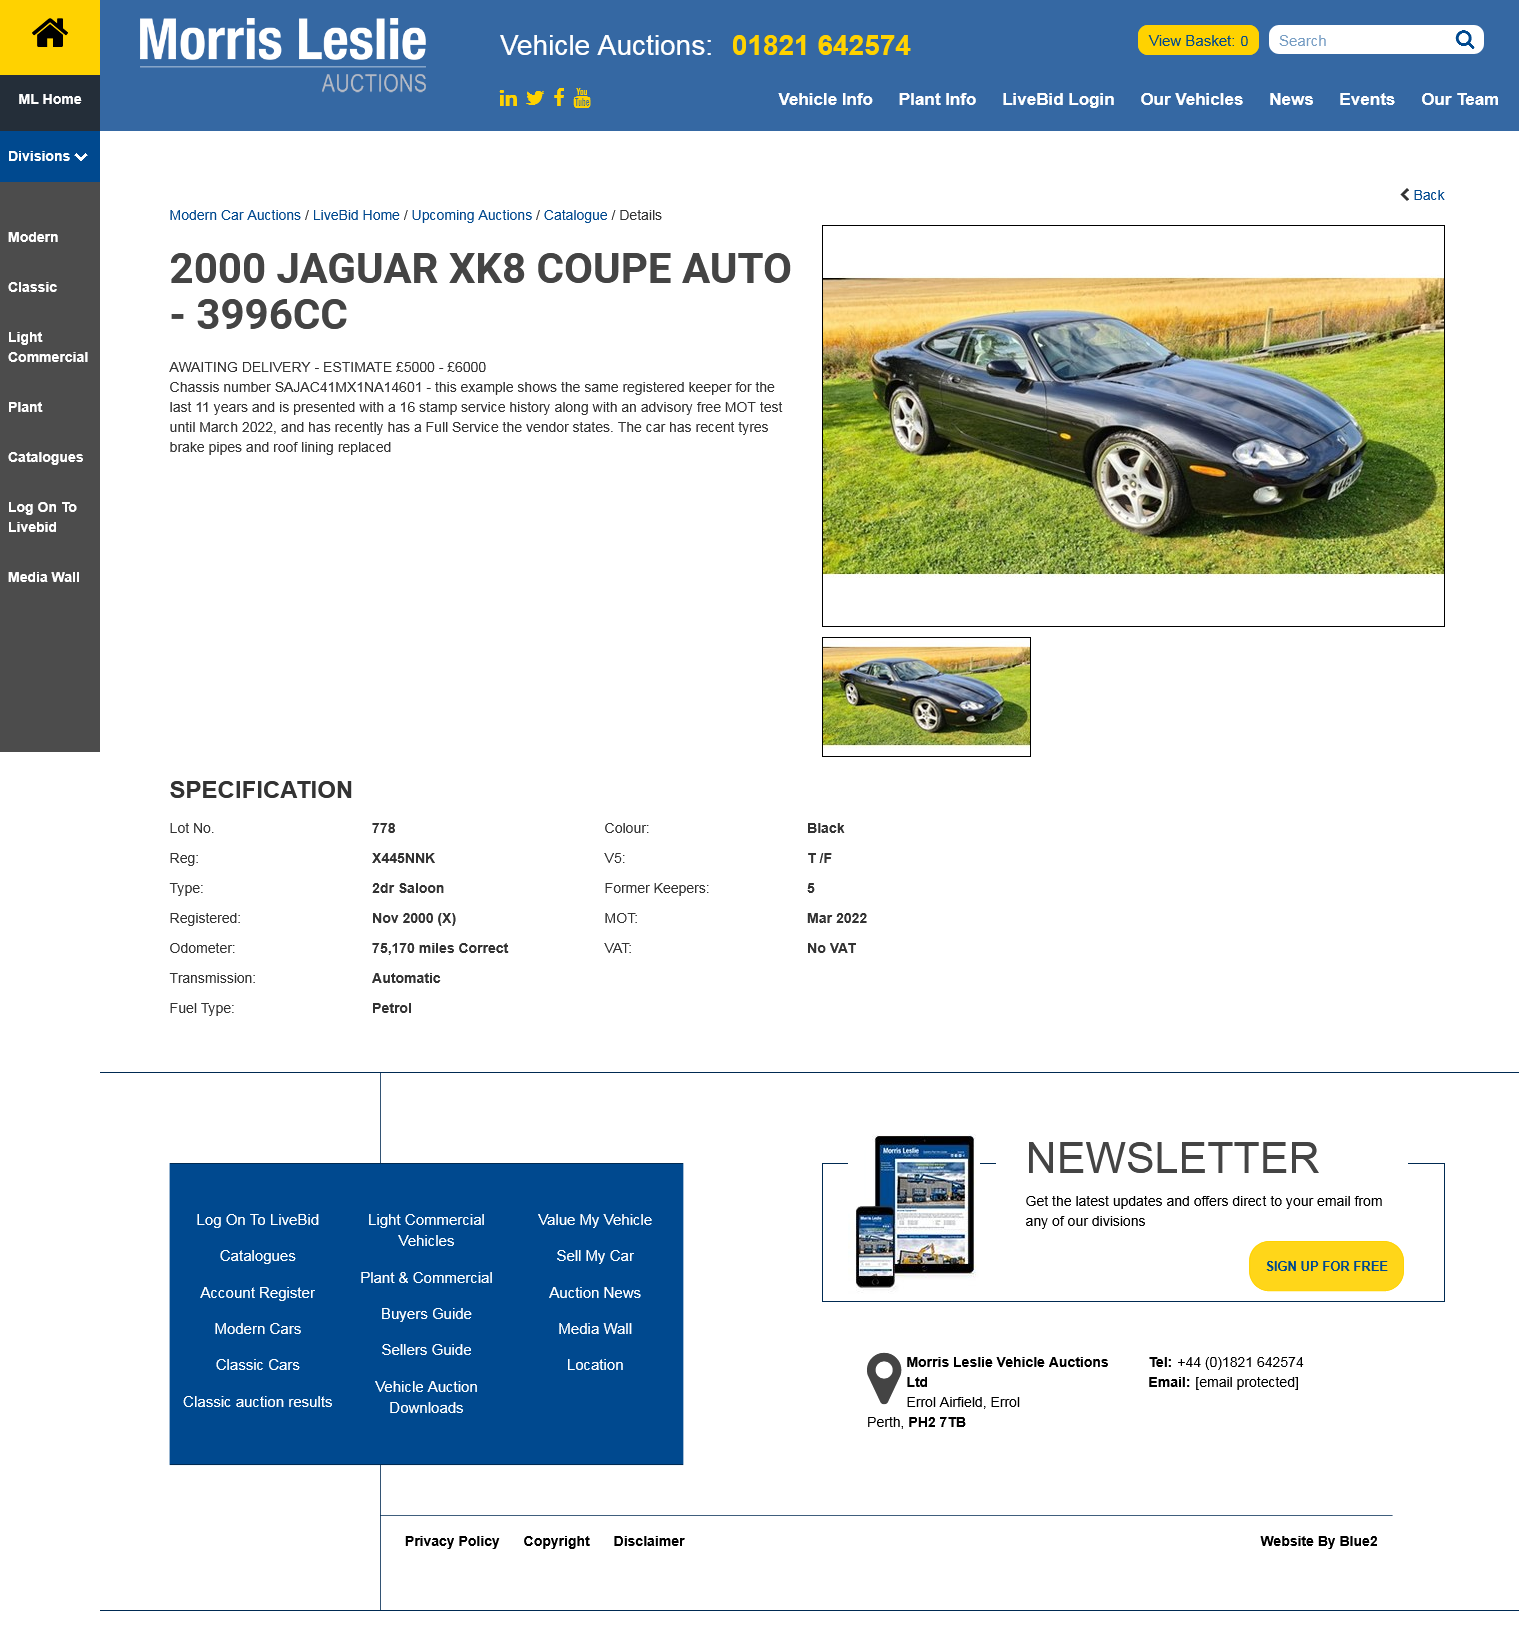Click the newsletter devices image
Image resolution: width=1519 pixels, height=1625 pixels.
[914, 1211]
